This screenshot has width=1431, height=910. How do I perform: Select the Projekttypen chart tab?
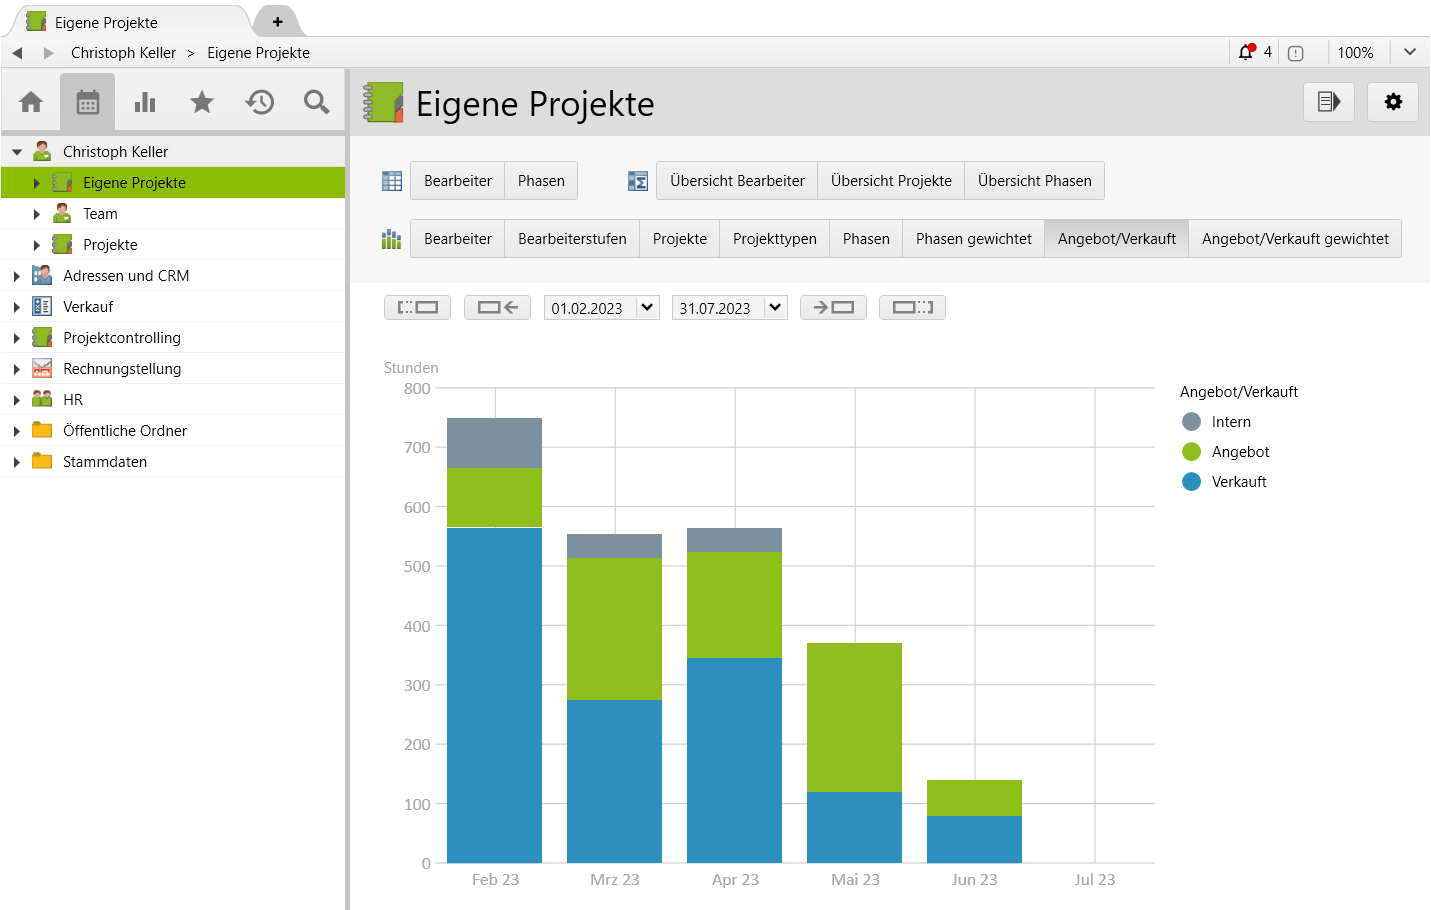click(x=774, y=239)
